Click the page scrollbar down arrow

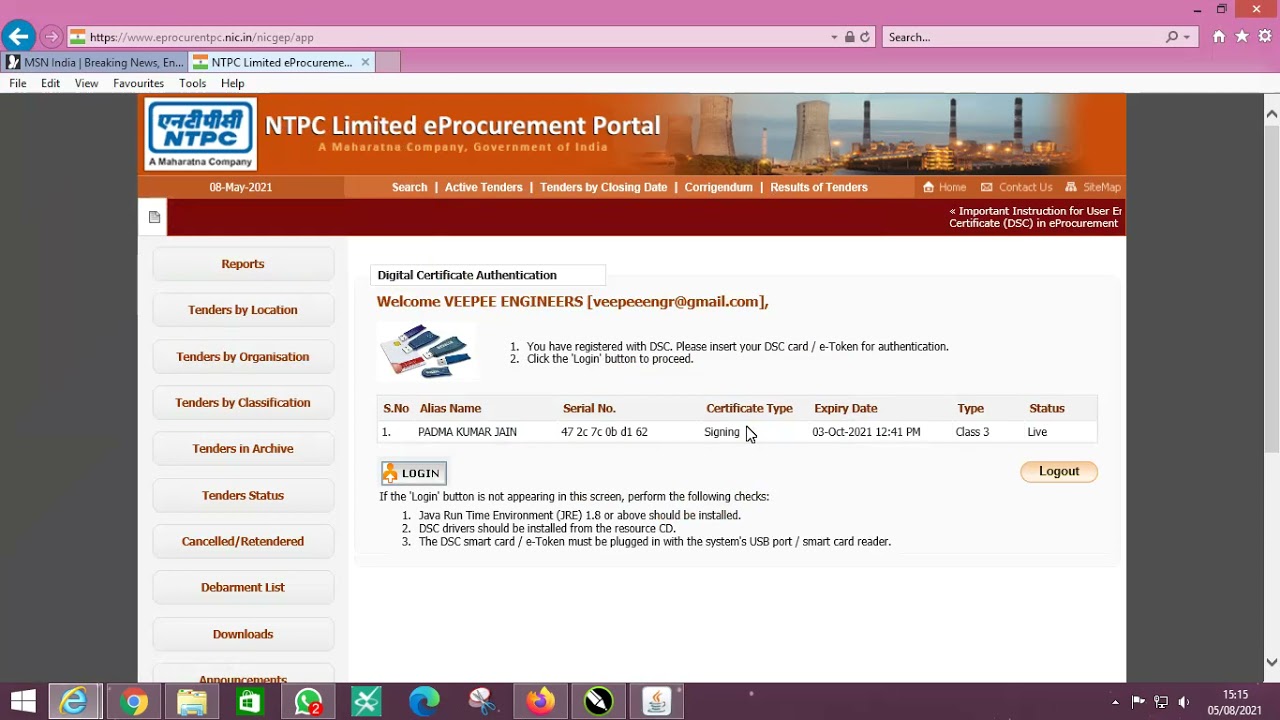tap(1272, 662)
